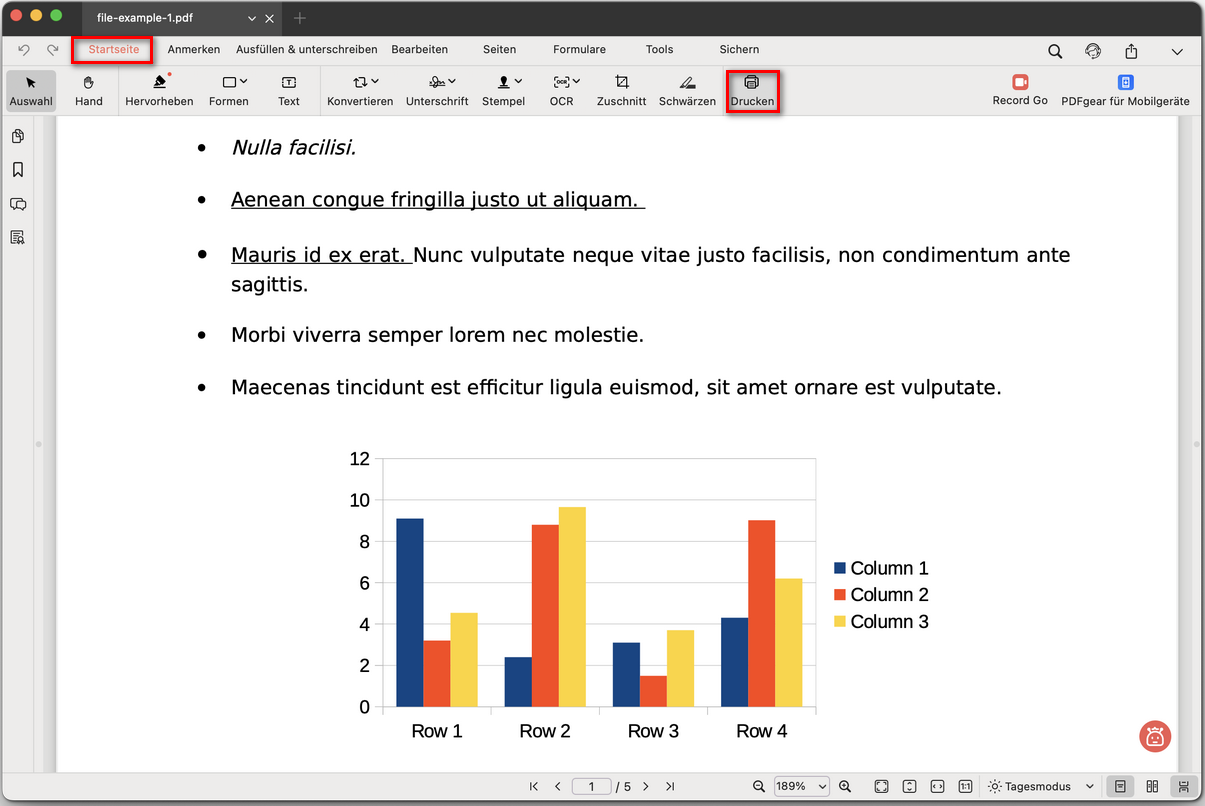The width and height of the screenshot is (1205, 806).
Task: Switch to the Anmerken tab
Action: point(193,49)
